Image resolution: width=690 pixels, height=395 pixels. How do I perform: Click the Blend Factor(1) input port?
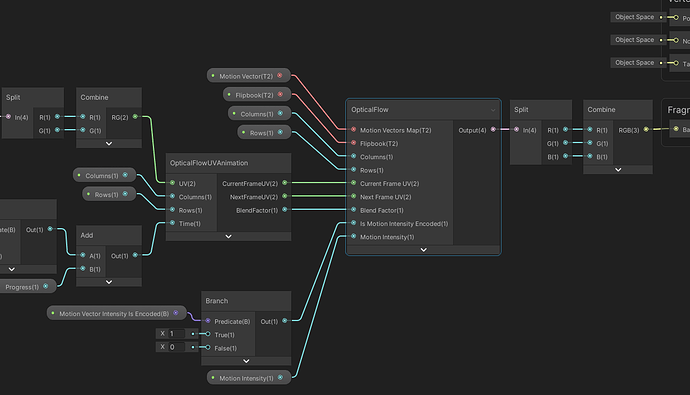click(353, 210)
